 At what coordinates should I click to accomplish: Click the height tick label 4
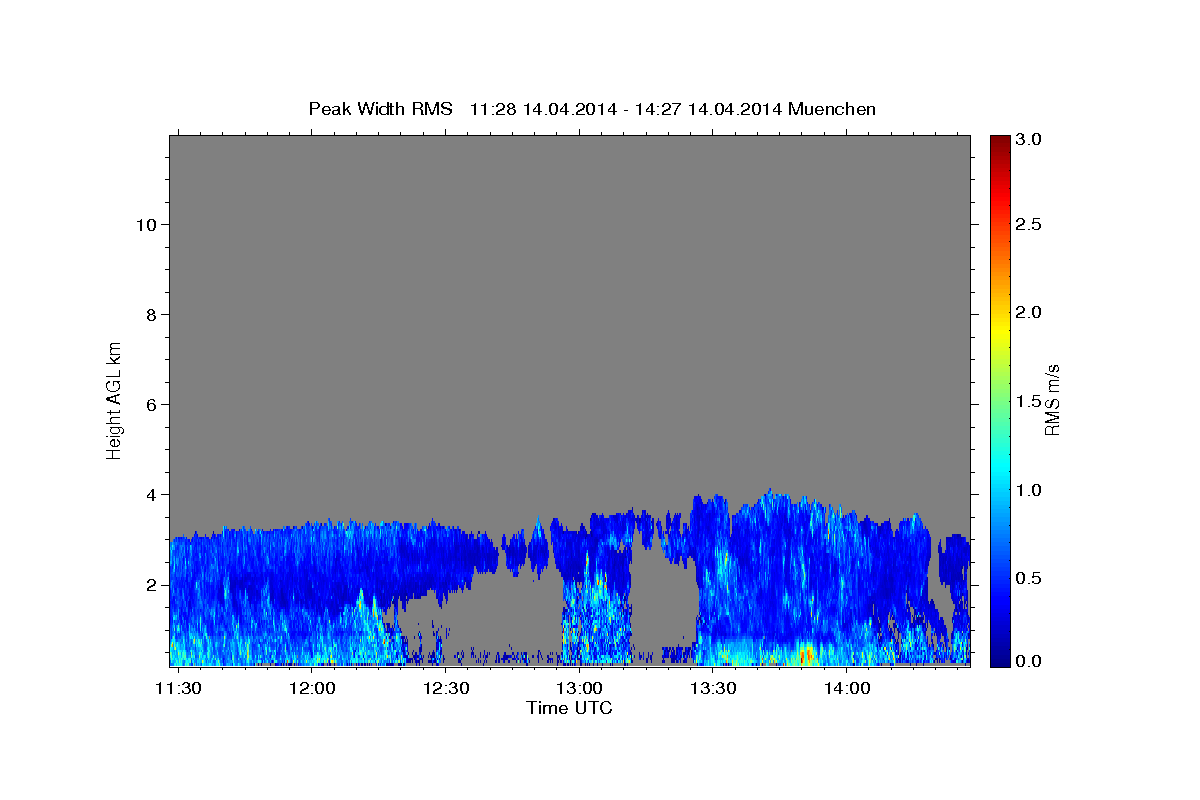point(151,494)
